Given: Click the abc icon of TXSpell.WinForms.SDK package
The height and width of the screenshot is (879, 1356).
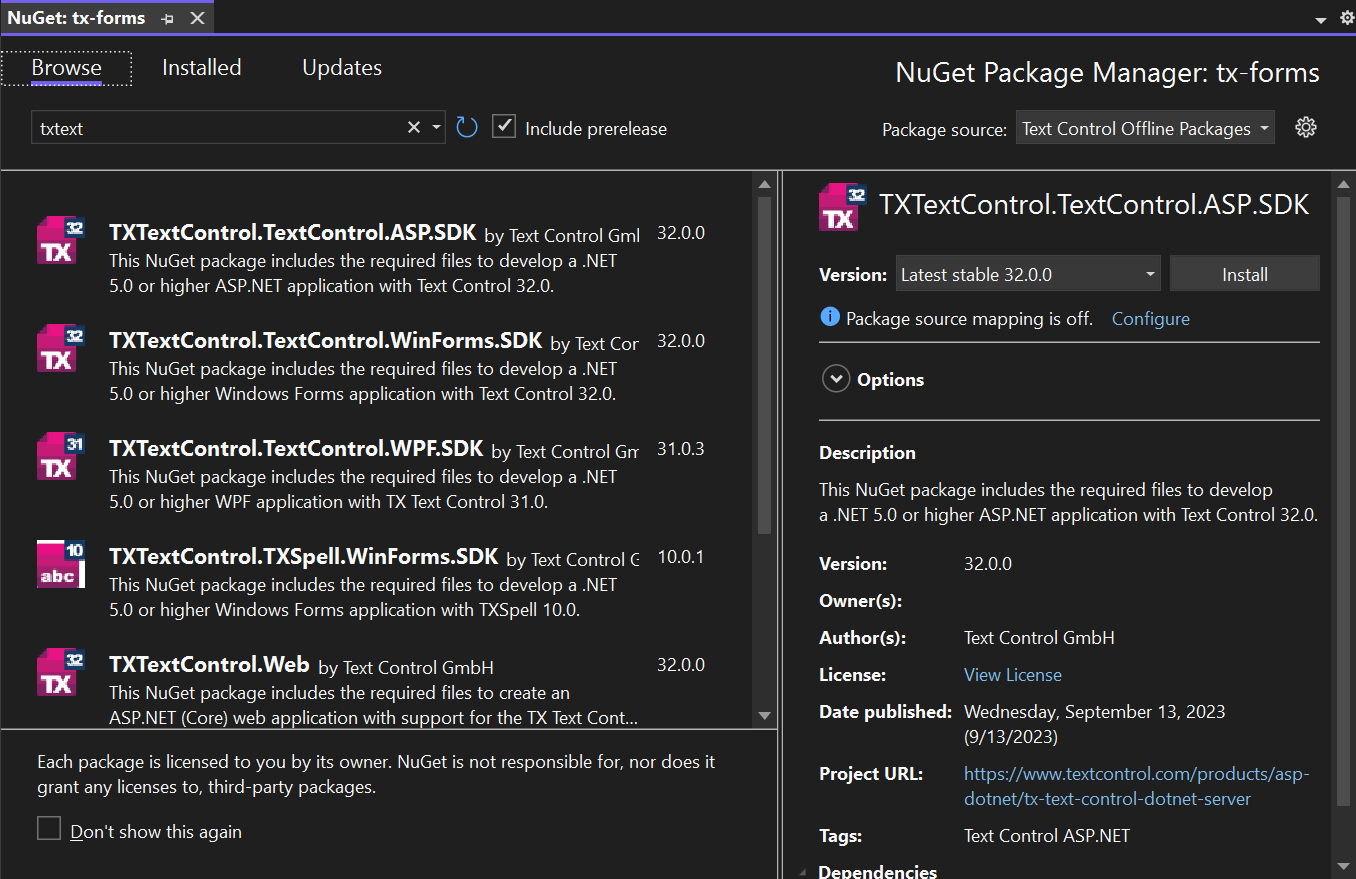Looking at the screenshot, I should (61, 564).
